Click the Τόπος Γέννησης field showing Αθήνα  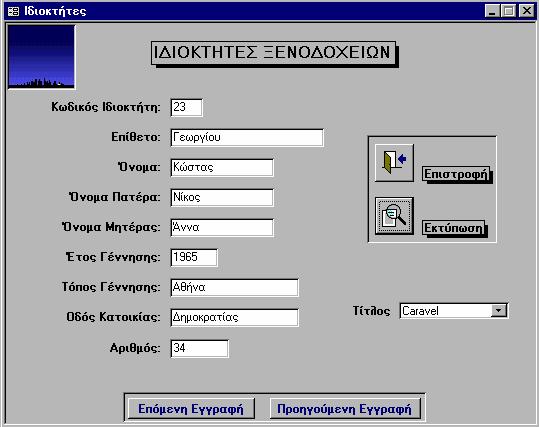click(234, 287)
